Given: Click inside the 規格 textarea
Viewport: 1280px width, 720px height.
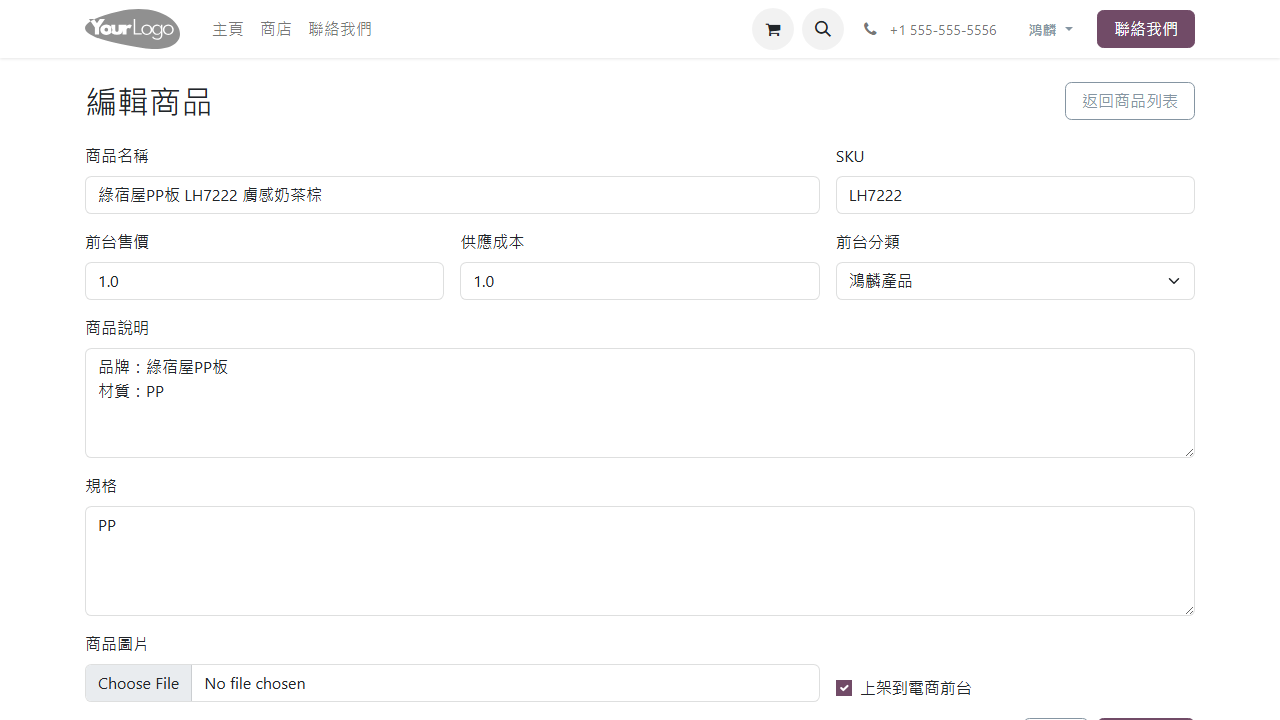Looking at the screenshot, I should 640,561.
